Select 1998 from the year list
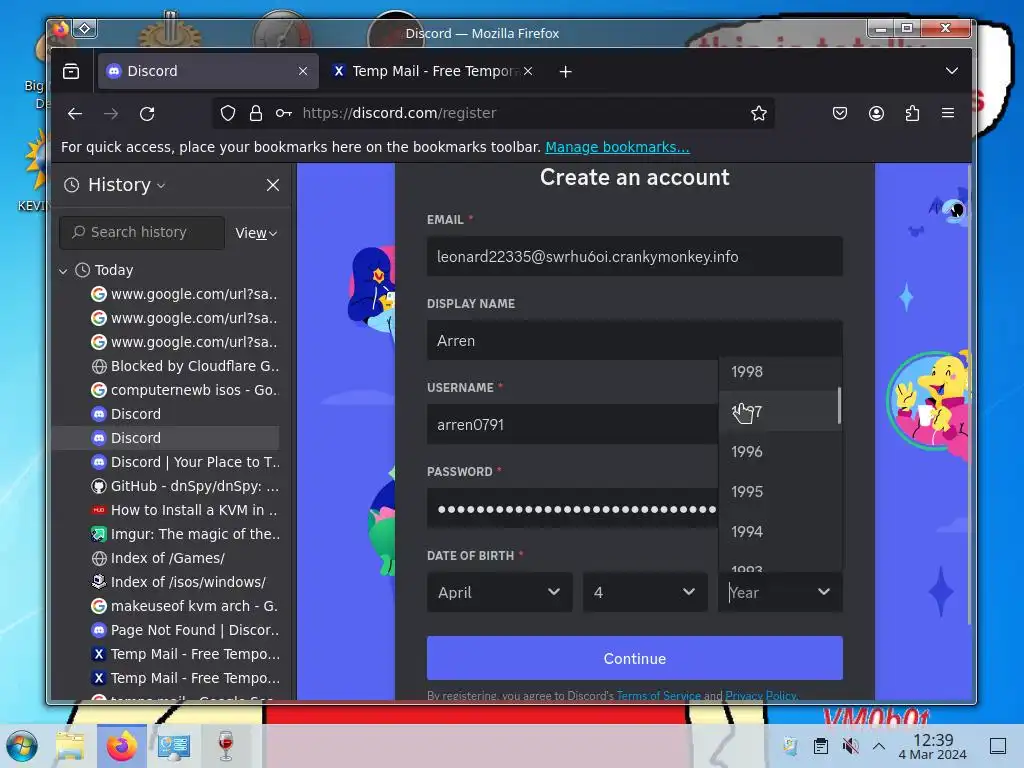This screenshot has height=768, width=1024. pyautogui.click(x=780, y=372)
